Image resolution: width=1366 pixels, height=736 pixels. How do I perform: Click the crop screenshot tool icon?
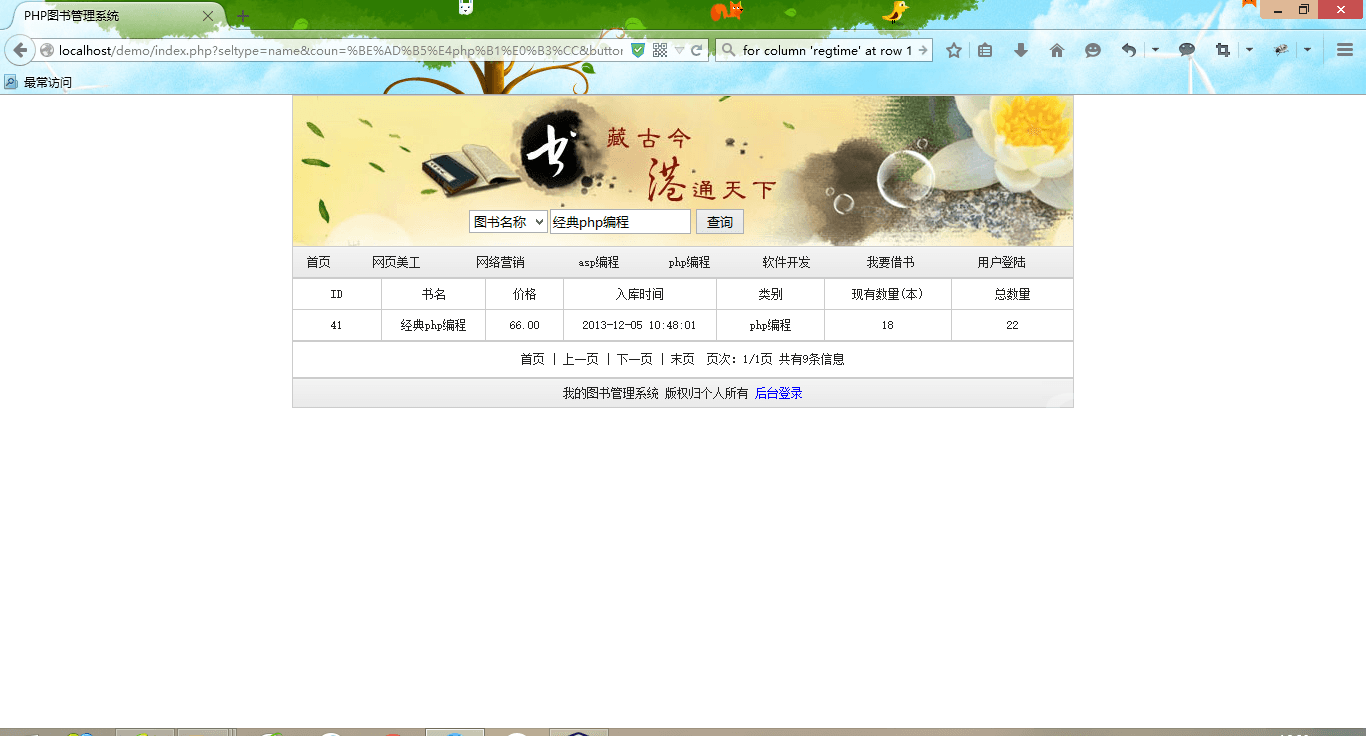(1222, 50)
